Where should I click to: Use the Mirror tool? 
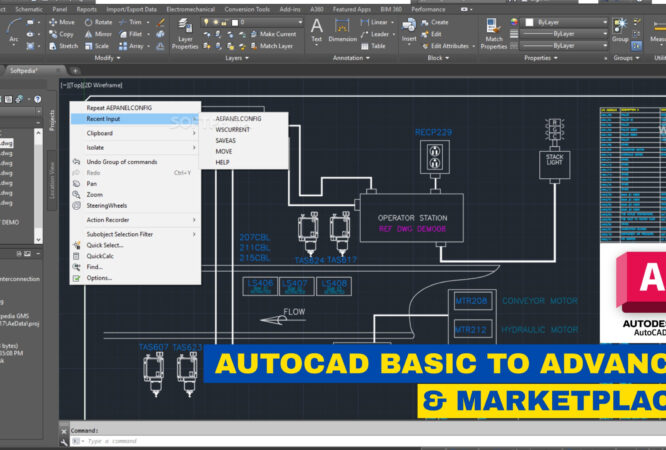(x=98, y=34)
